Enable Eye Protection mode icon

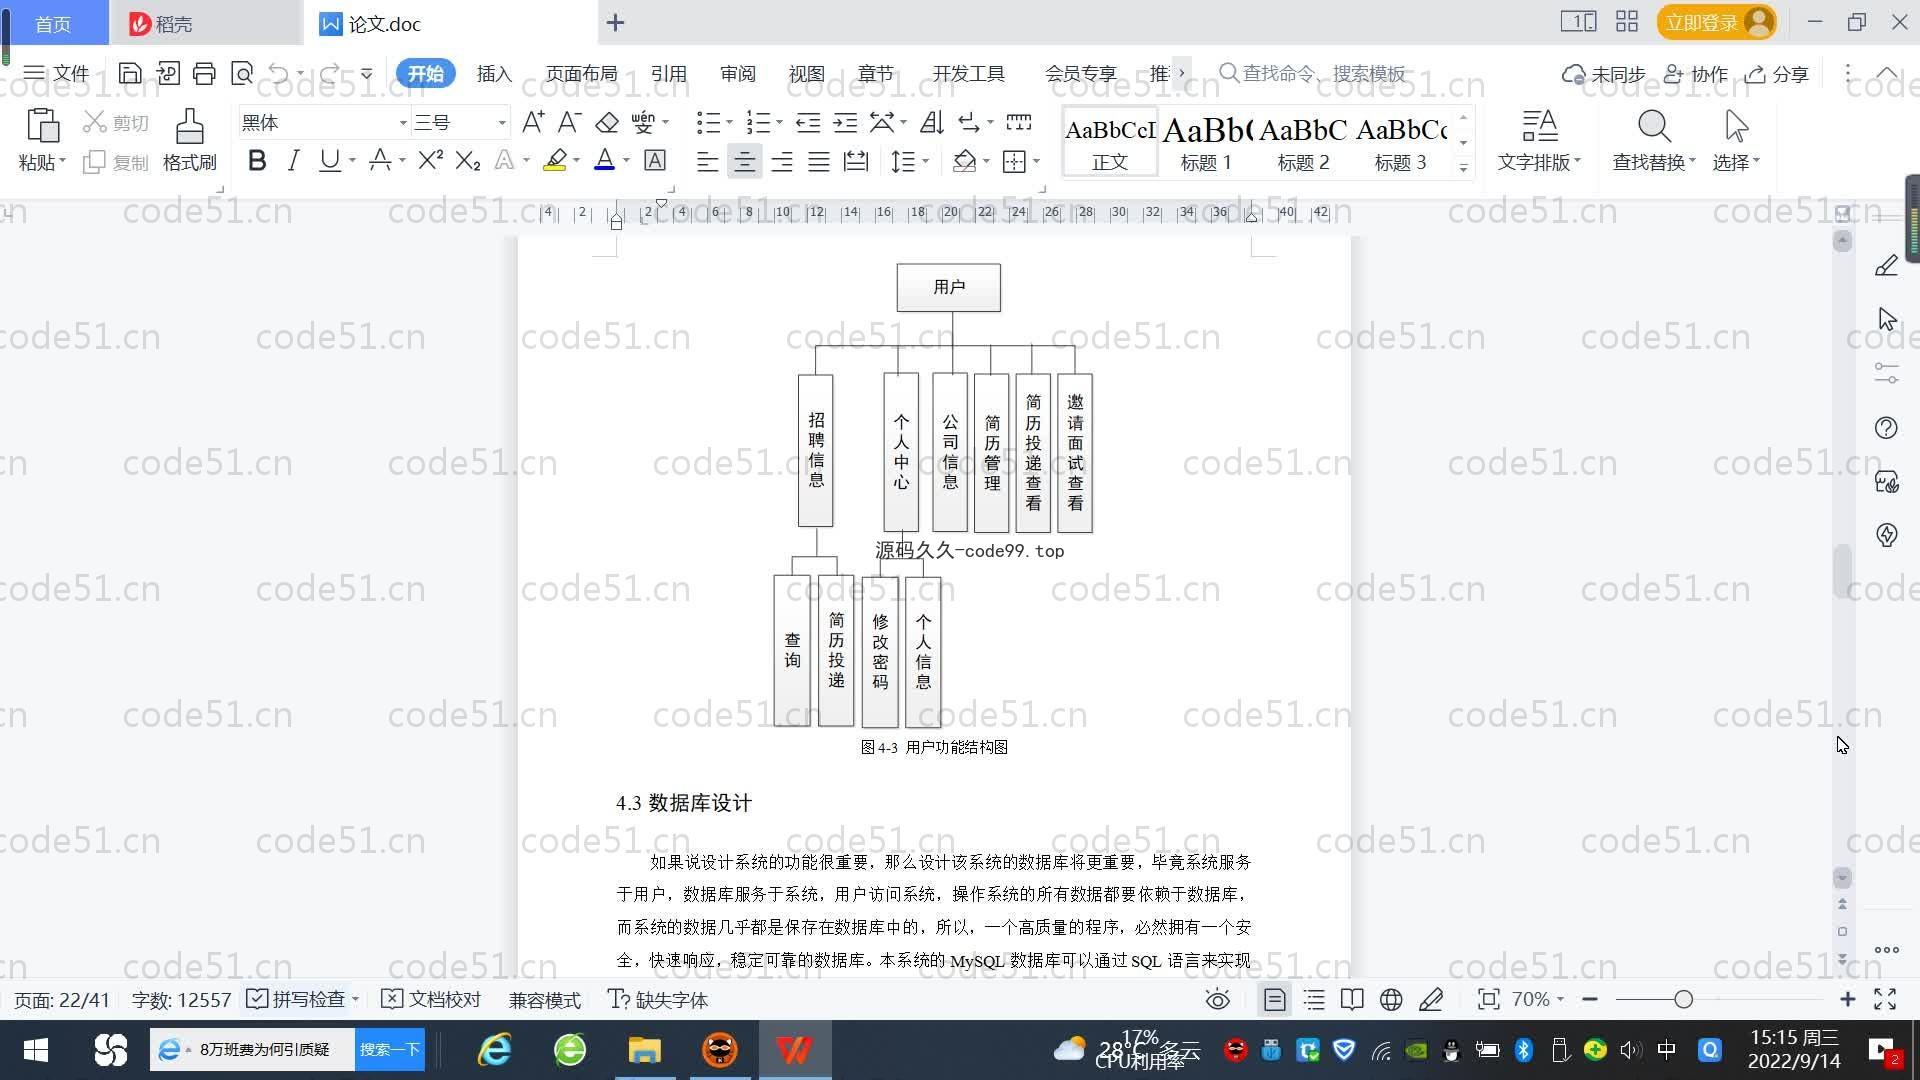tap(1217, 999)
